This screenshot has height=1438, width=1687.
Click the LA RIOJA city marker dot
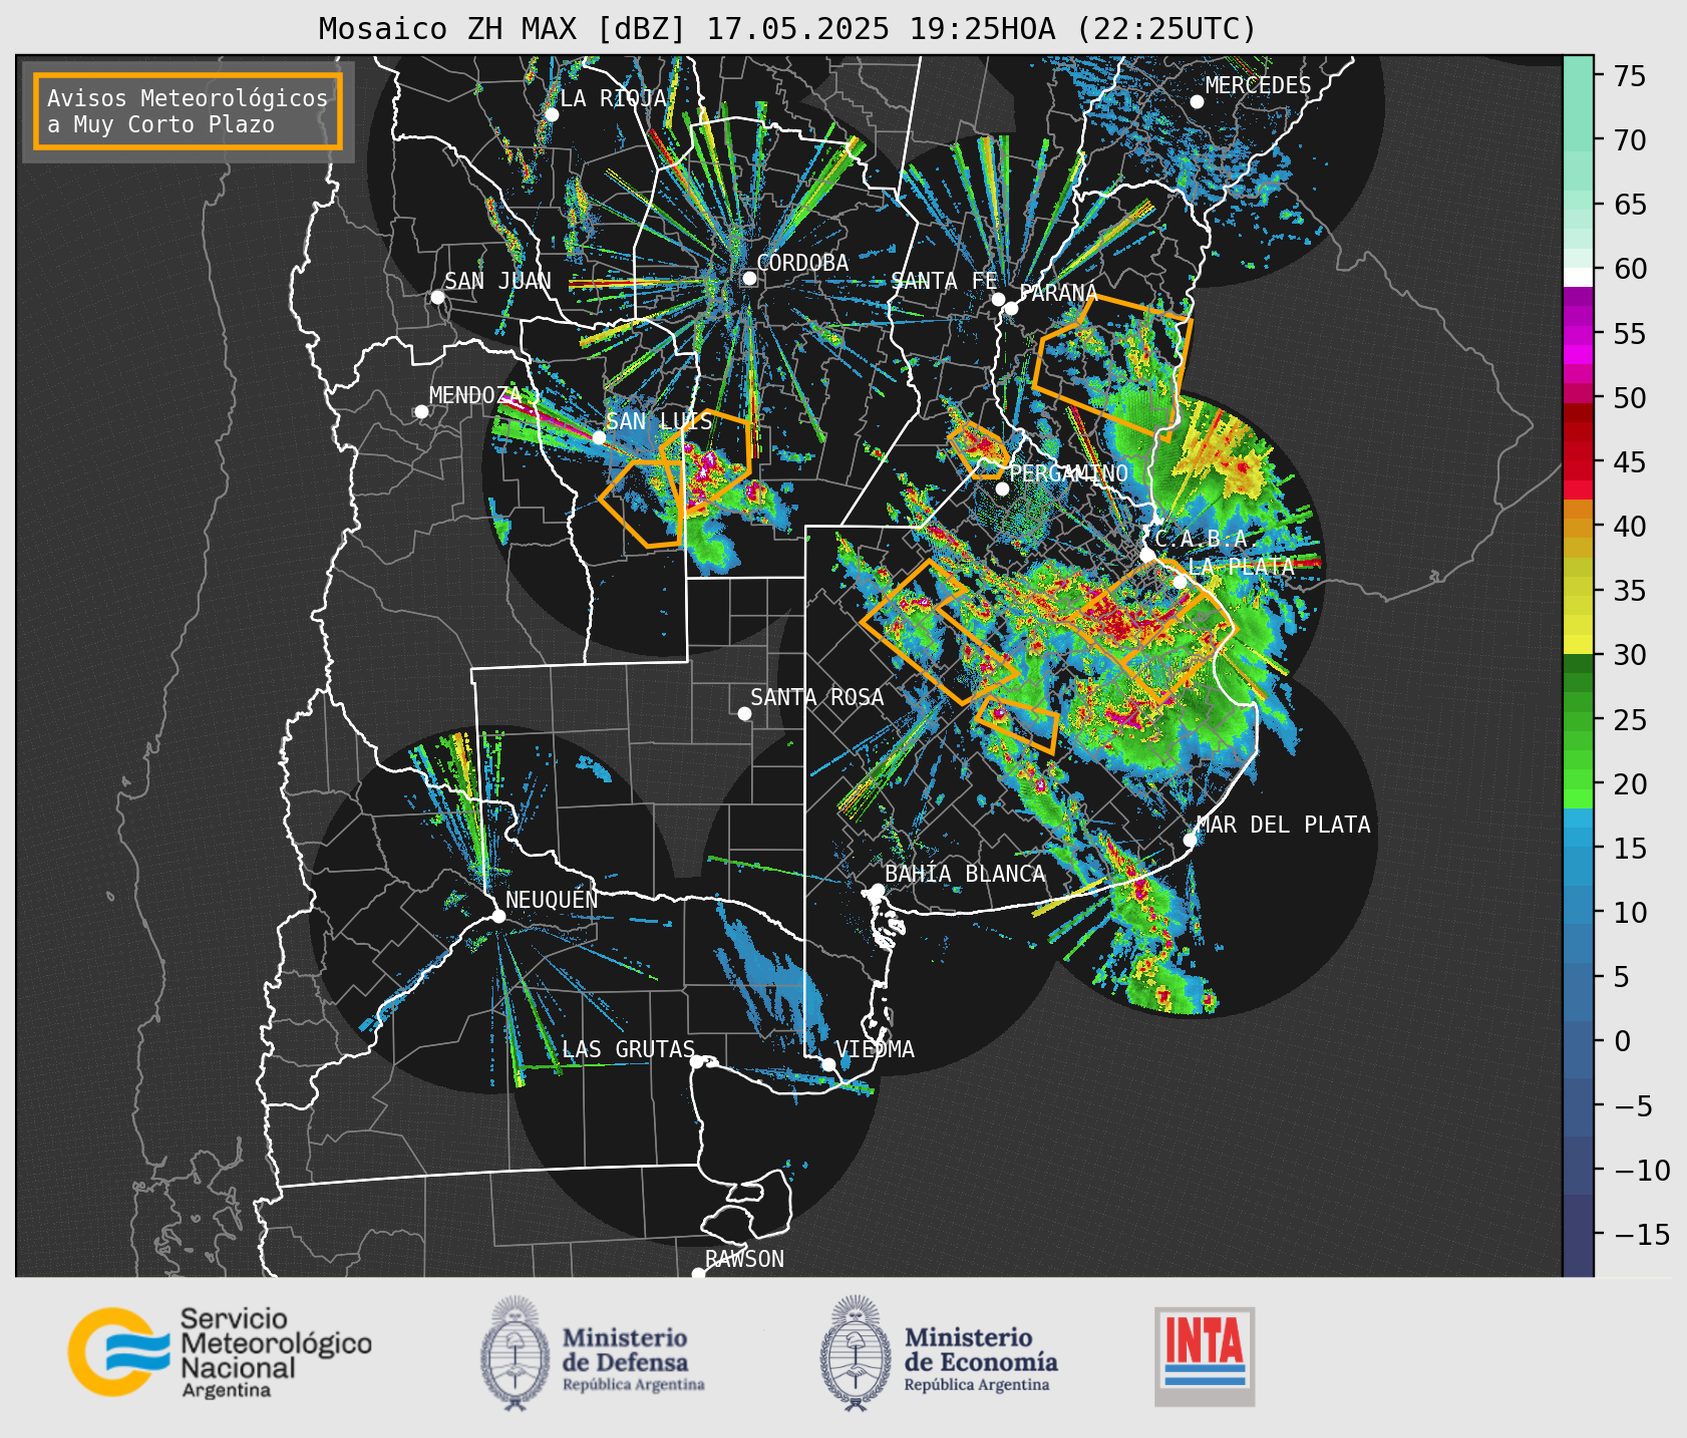[x=552, y=115]
